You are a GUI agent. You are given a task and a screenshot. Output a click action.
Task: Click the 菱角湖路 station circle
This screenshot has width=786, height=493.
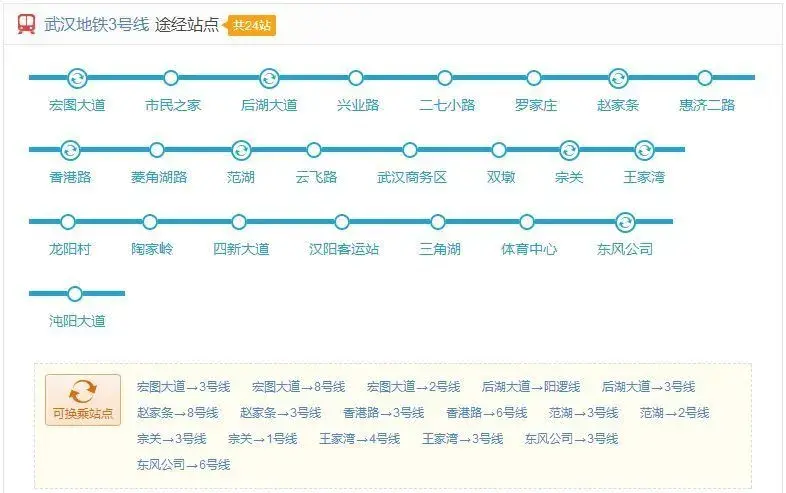coord(157,150)
